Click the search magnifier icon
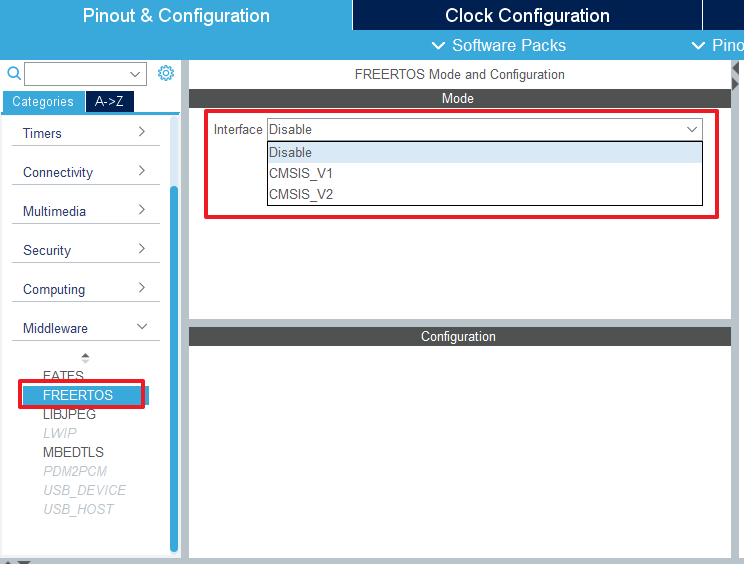 pyautogui.click(x=14, y=74)
